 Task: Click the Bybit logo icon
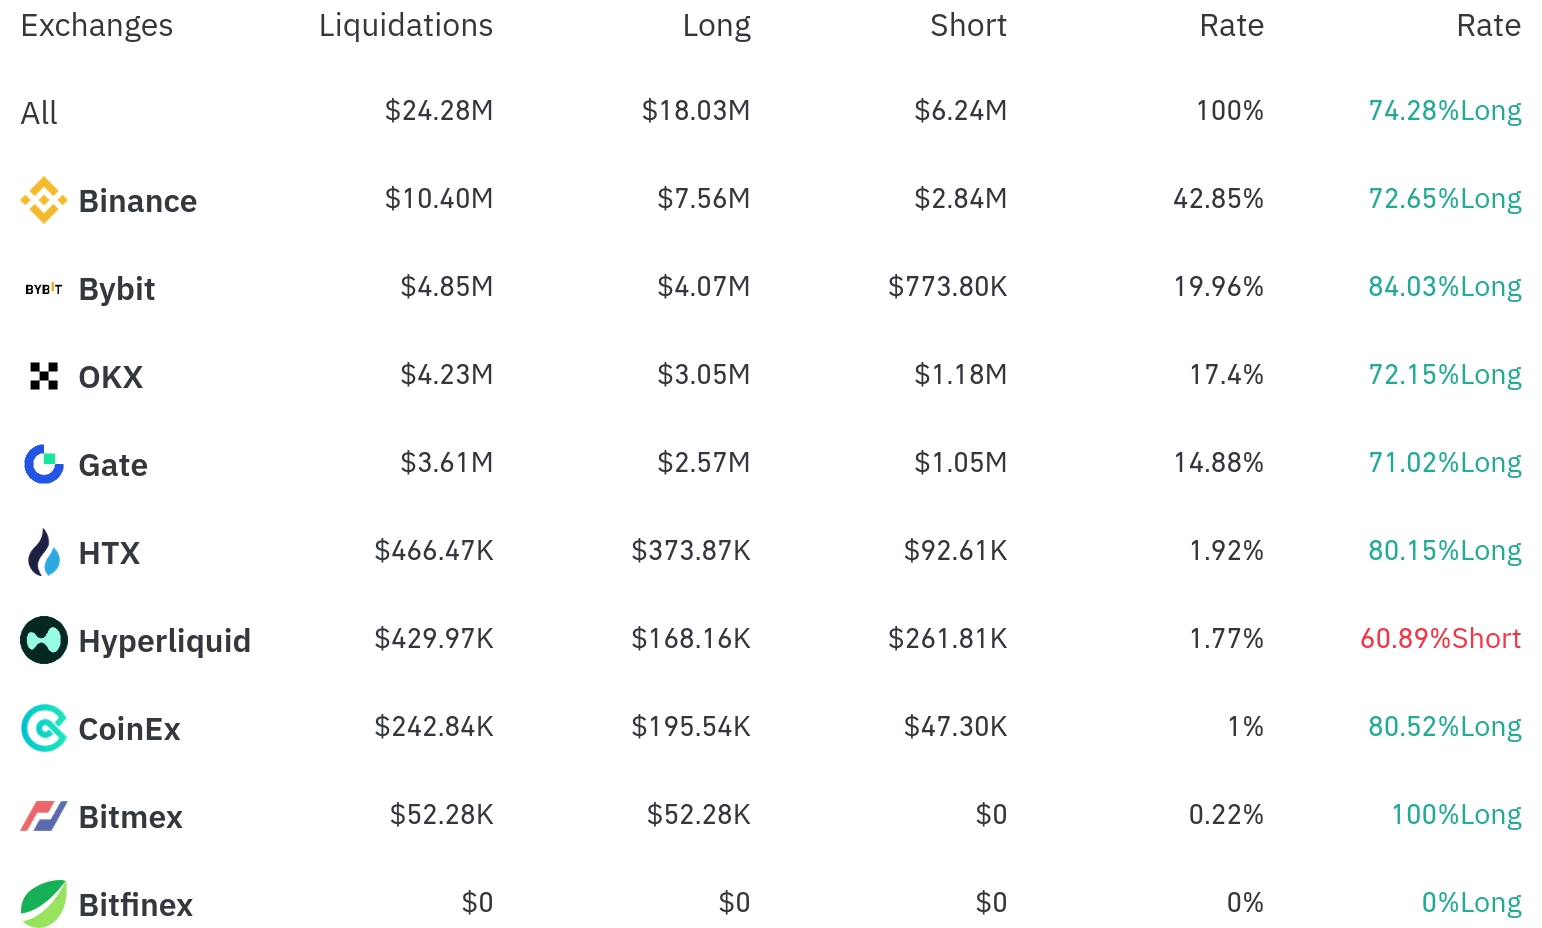pos(43,289)
